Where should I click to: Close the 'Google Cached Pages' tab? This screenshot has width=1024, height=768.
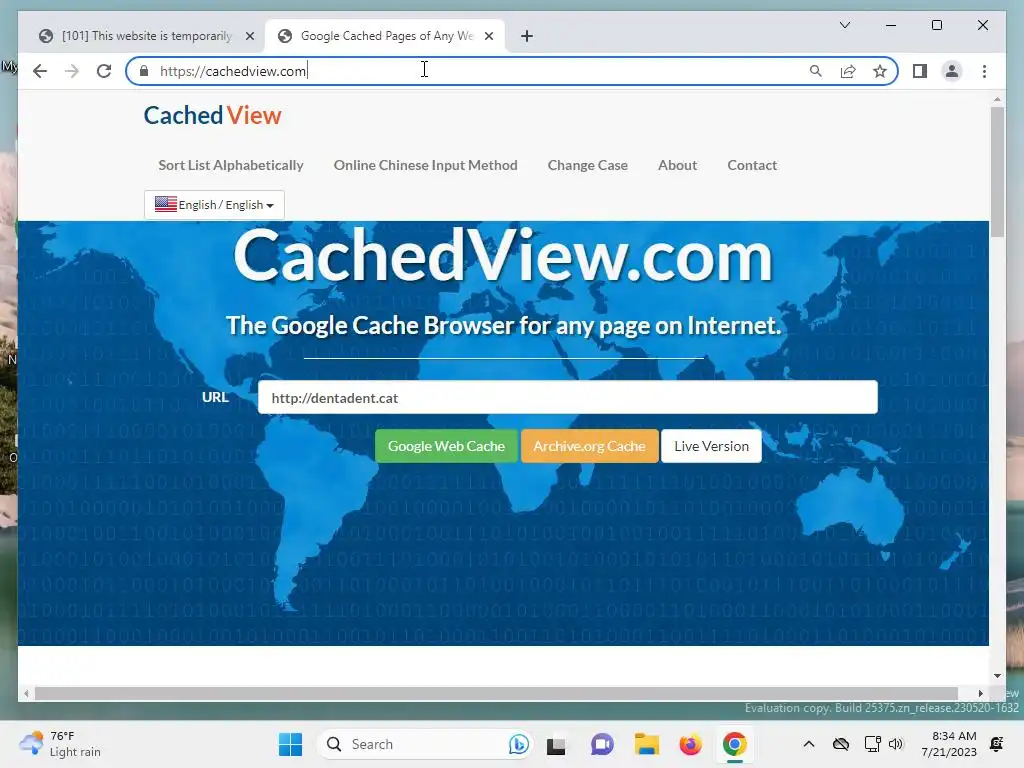click(x=488, y=36)
